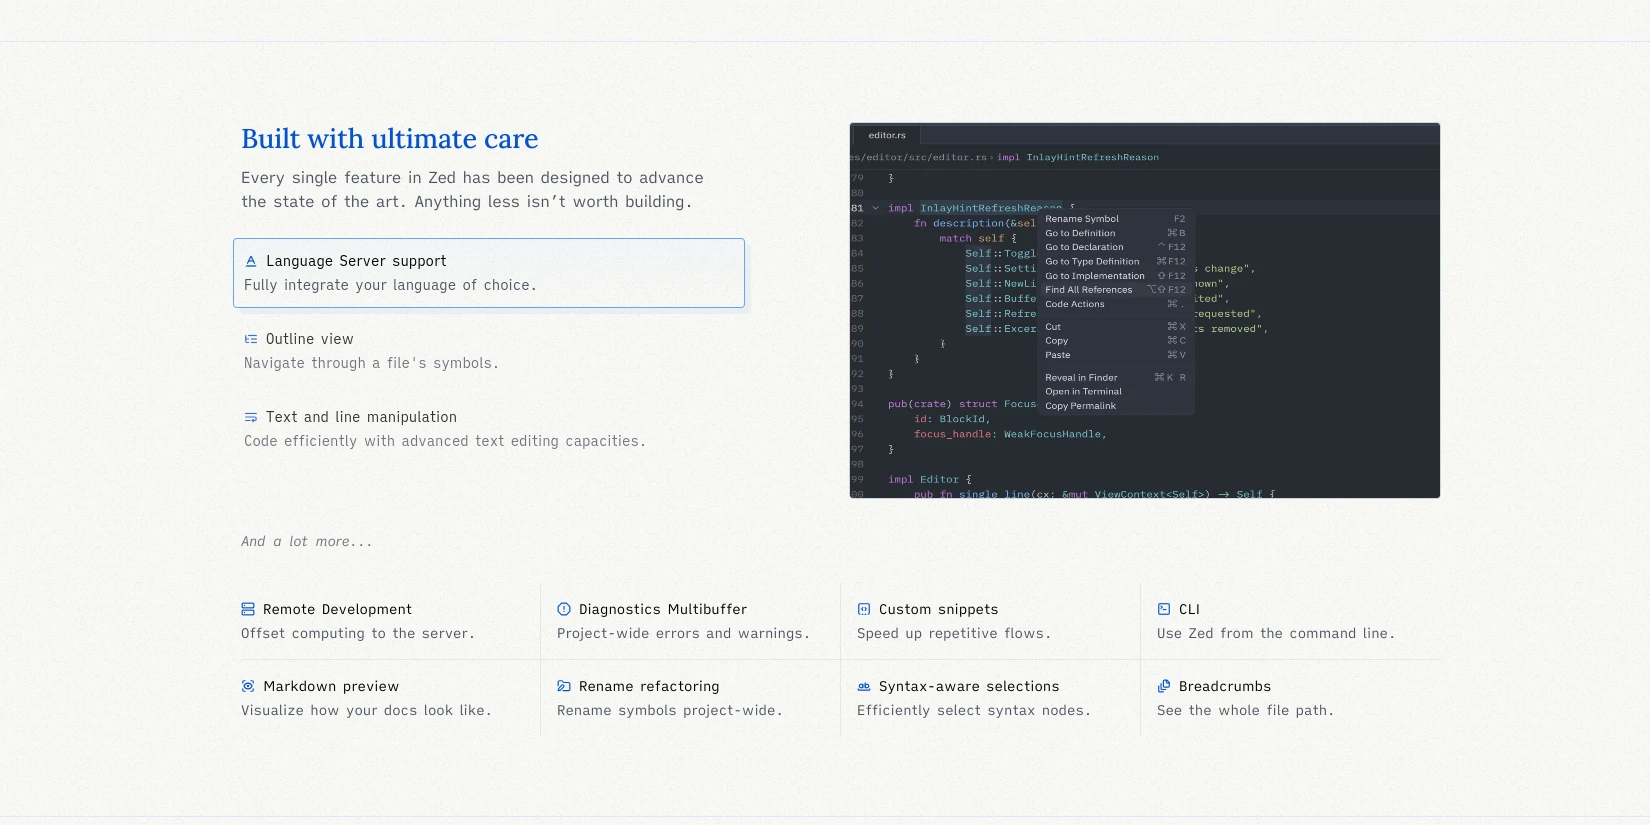Click the InlayHintRefreshReason breadcrumb path
The width and height of the screenshot is (1650, 825).
tap(1092, 157)
